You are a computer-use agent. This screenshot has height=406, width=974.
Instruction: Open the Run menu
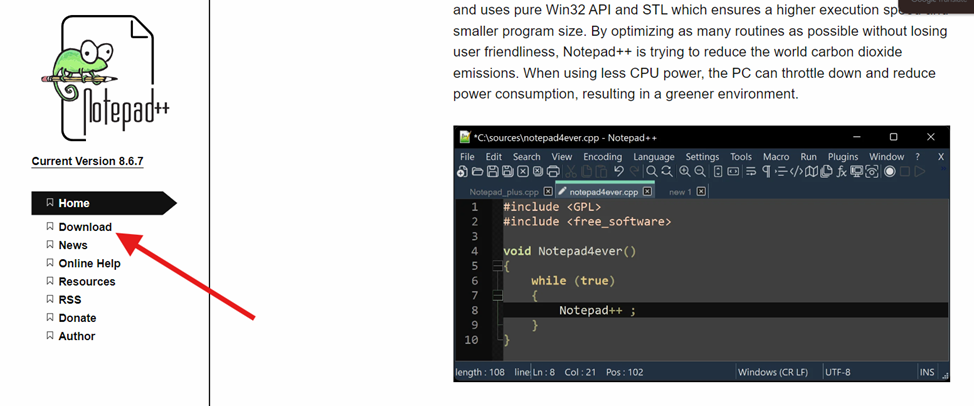tap(808, 156)
